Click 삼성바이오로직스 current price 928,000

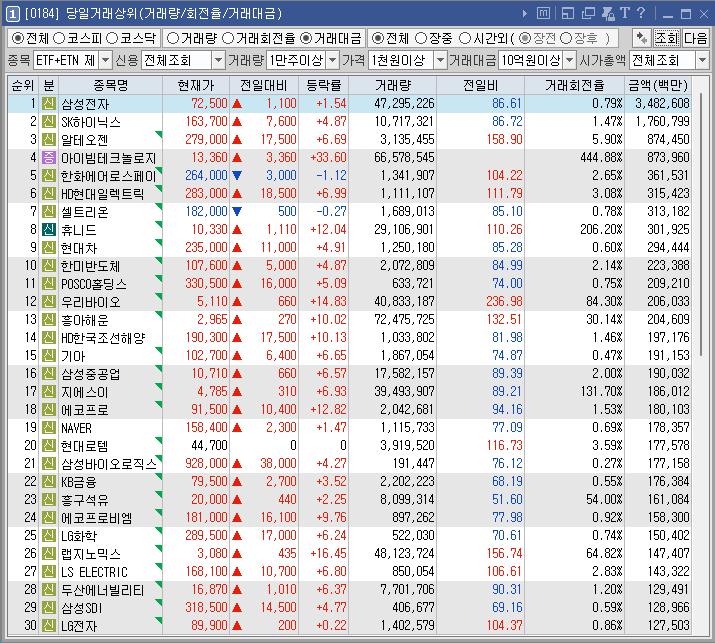(206, 463)
